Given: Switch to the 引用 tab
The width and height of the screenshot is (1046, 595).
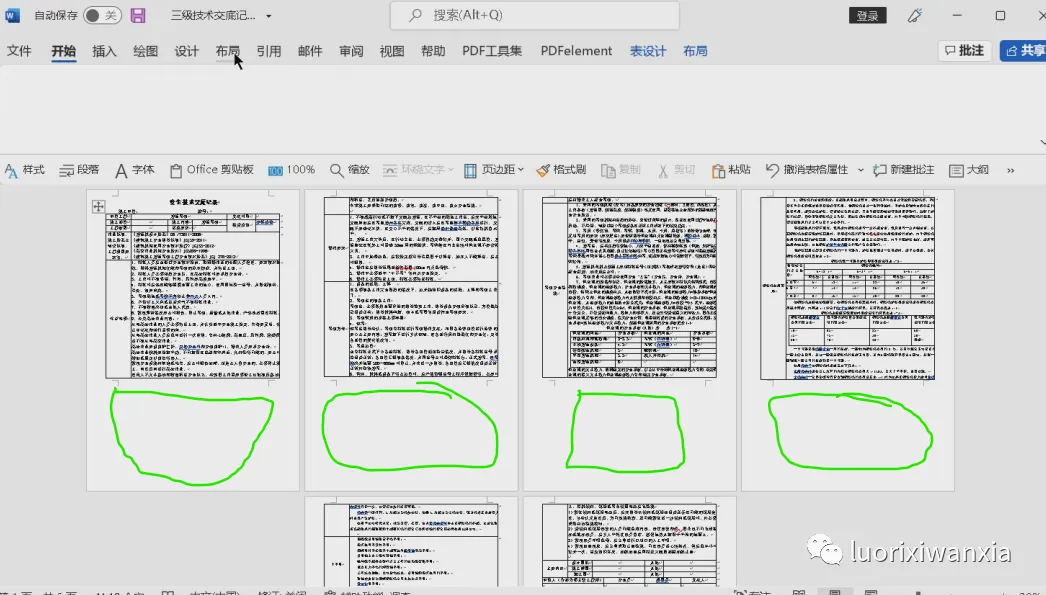Looking at the screenshot, I should pos(269,51).
